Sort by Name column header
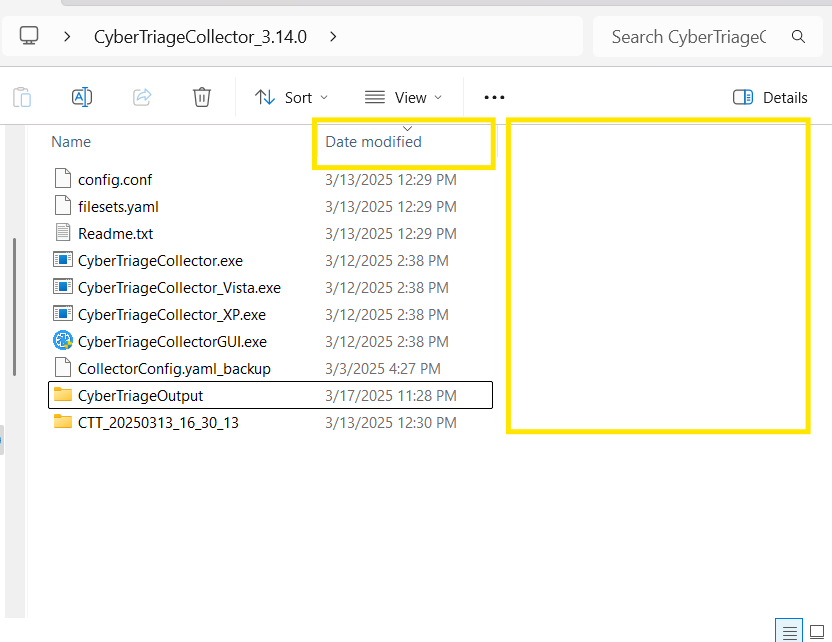 71,142
